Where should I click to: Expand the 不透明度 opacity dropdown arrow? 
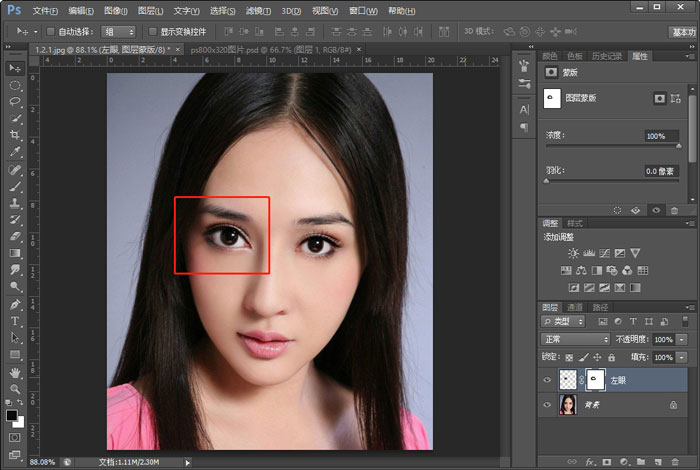[x=683, y=340]
